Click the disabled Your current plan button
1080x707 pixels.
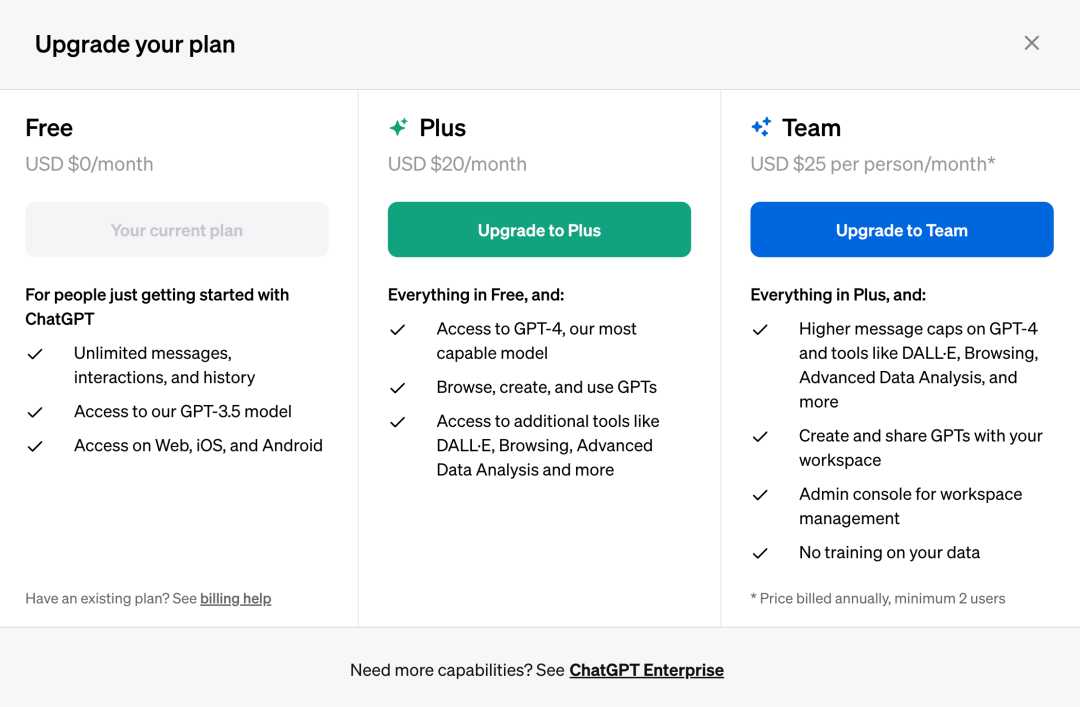pyautogui.click(x=177, y=230)
